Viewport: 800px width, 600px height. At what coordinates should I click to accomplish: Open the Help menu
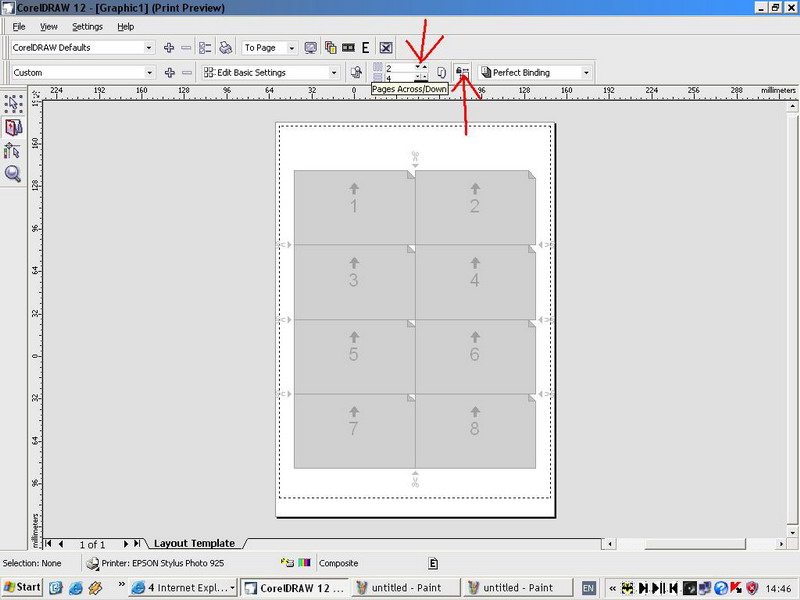(126, 27)
